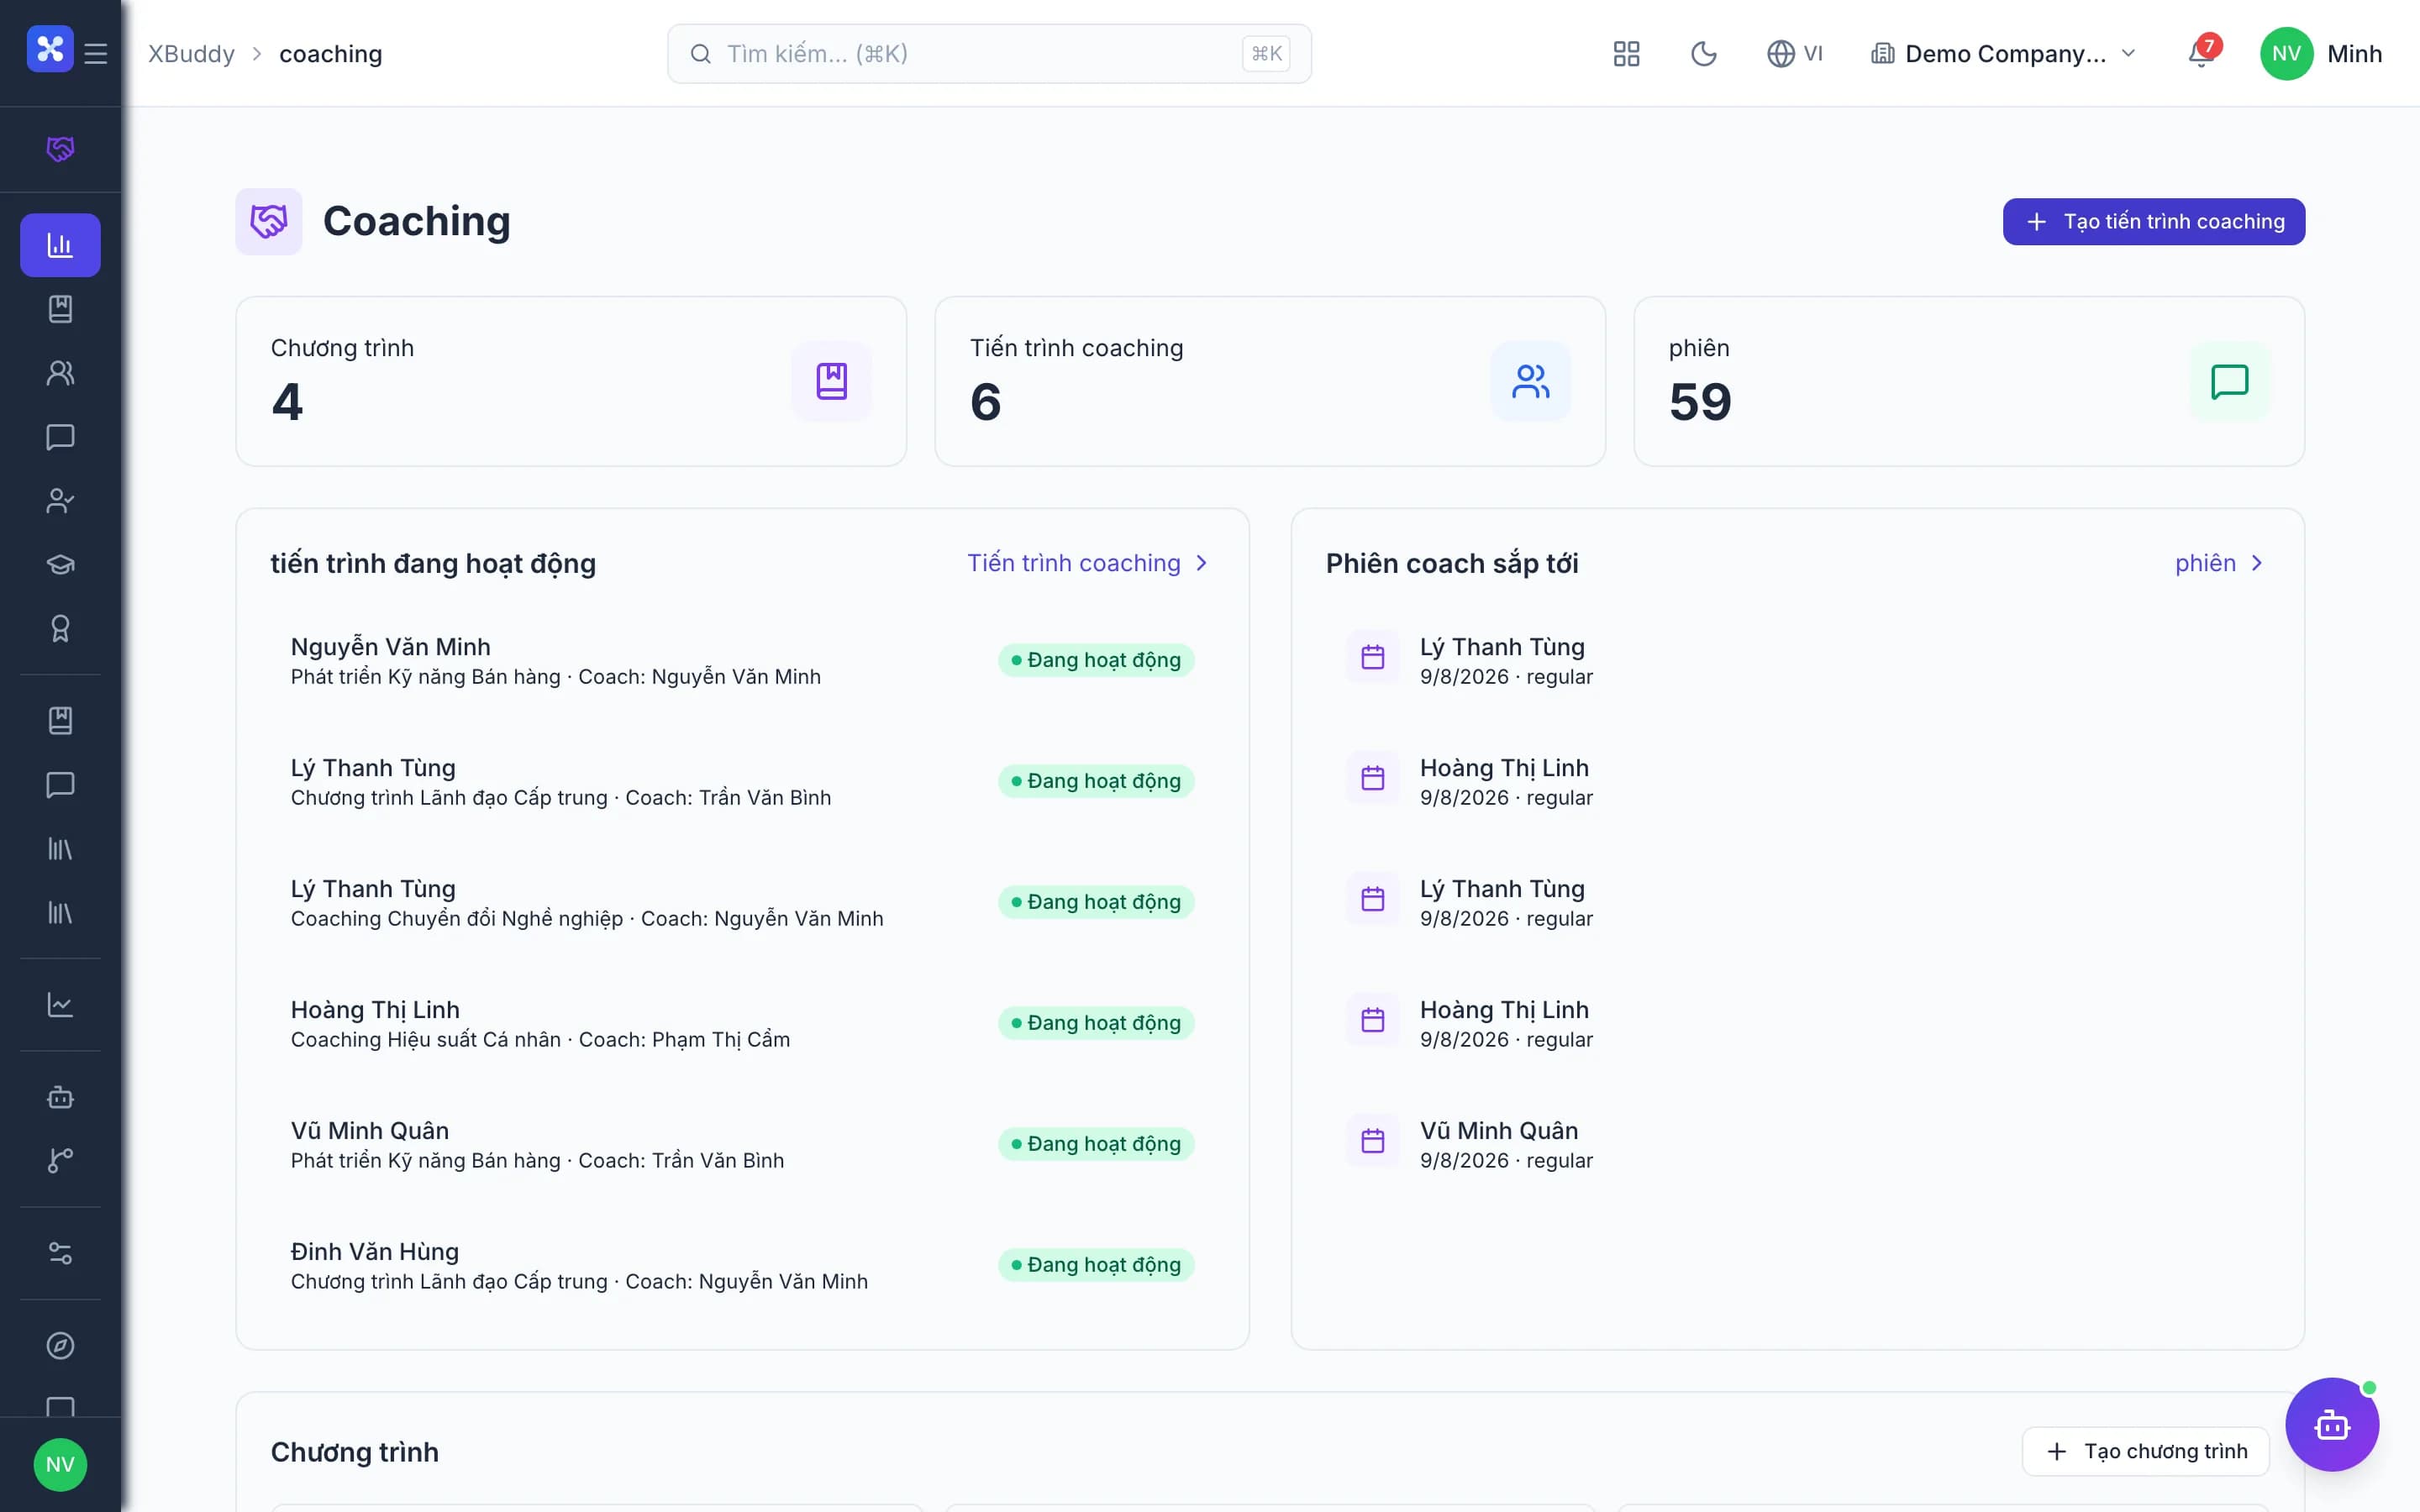
Task: Open the sliders settings icon in sidebar
Action: pyautogui.click(x=60, y=1253)
